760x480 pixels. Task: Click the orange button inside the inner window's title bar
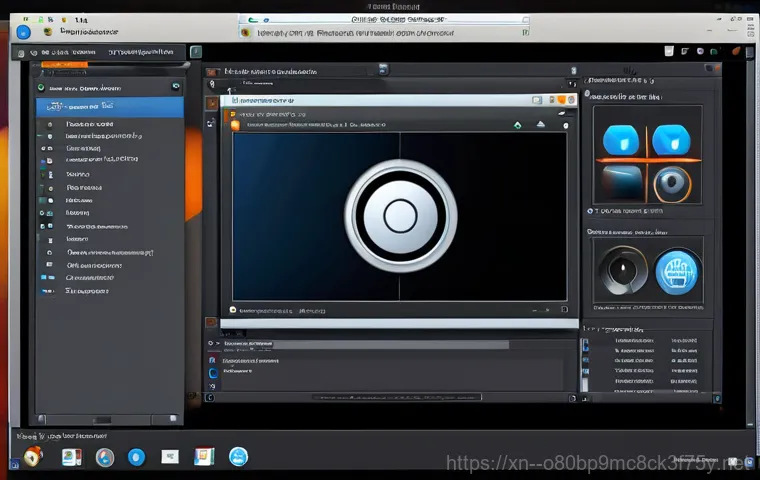(561, 100)
